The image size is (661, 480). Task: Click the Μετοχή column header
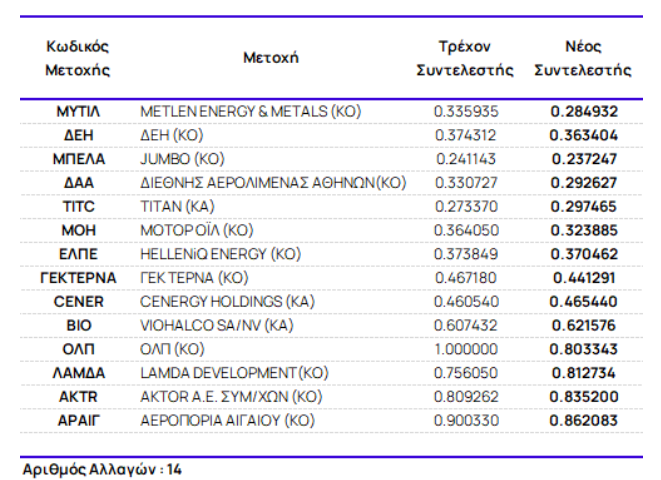(x=271, y=59)
